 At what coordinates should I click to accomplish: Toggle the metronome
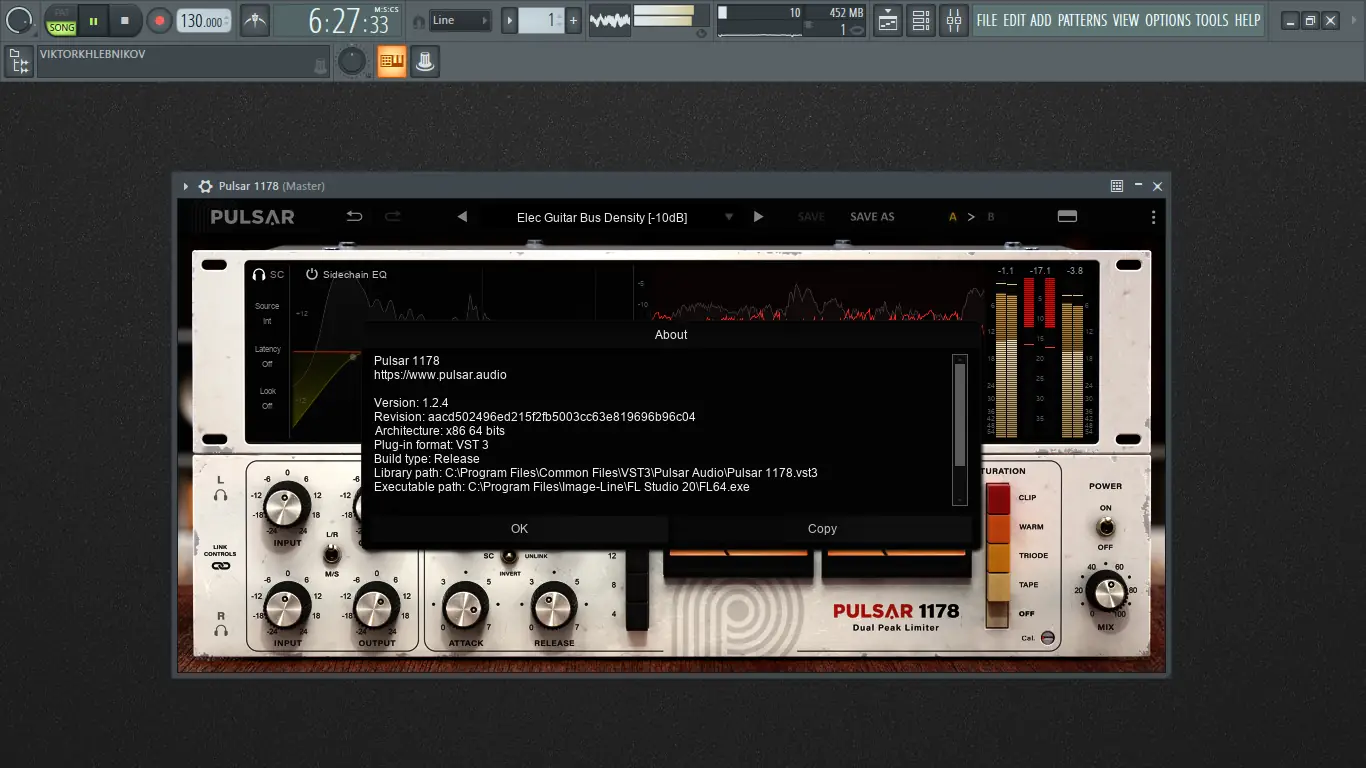pyautogui.click(x=254, y=20)
